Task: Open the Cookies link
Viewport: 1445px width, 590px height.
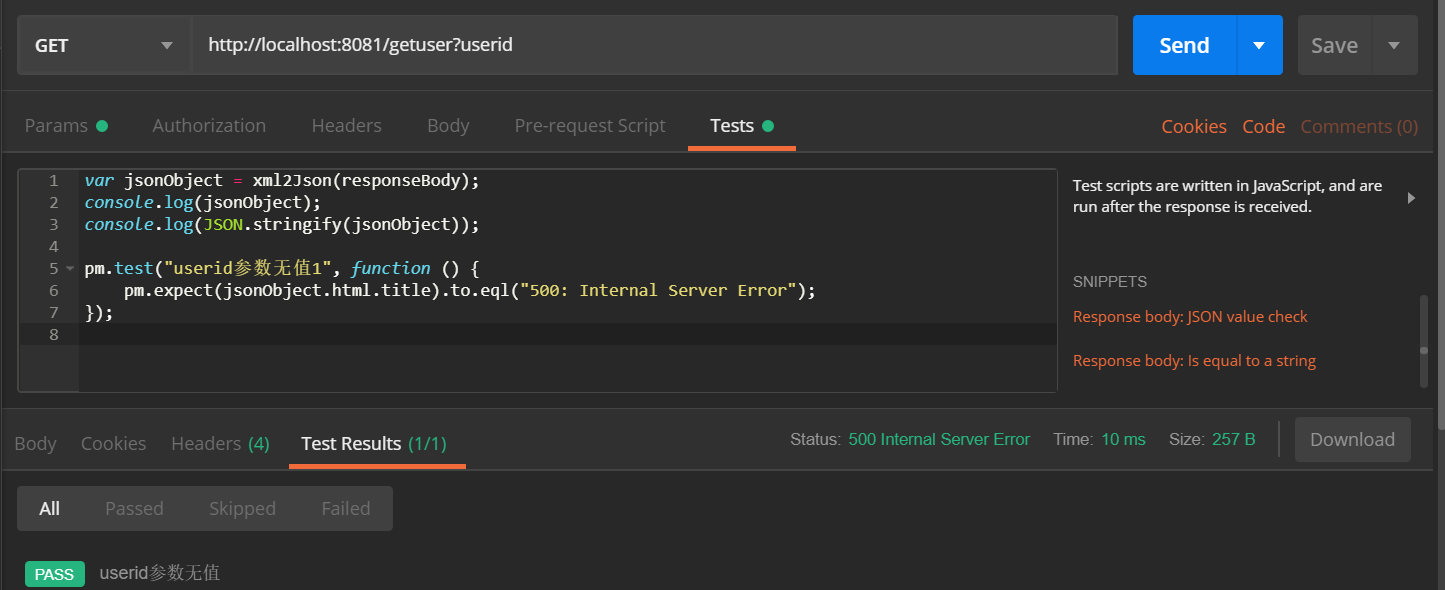Action: pyautogui.click(x=1193, y=127)
